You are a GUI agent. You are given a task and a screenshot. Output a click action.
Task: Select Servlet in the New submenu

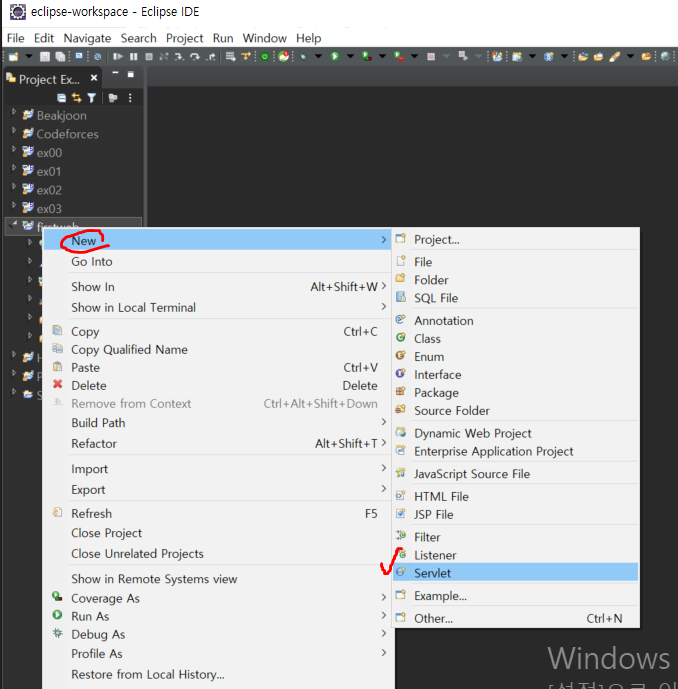coord(515,573)
